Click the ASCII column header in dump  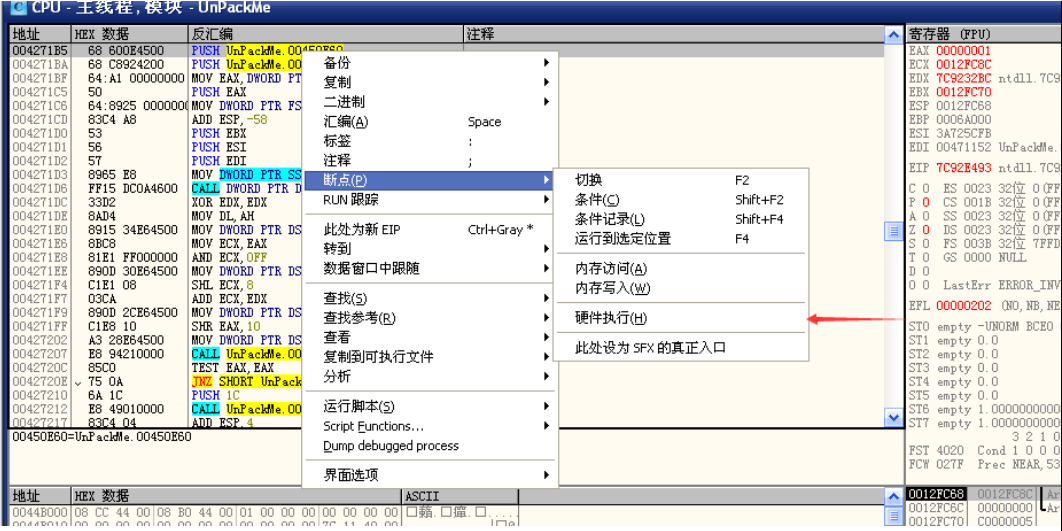460,496
